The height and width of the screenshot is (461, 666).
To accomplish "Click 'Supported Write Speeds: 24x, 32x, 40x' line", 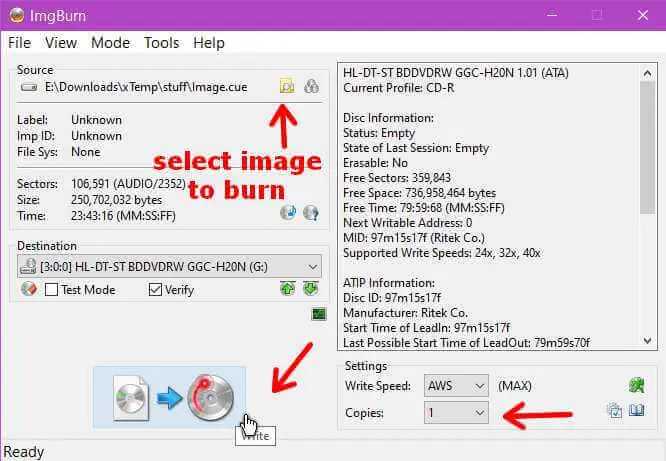I will click(442, 253).
